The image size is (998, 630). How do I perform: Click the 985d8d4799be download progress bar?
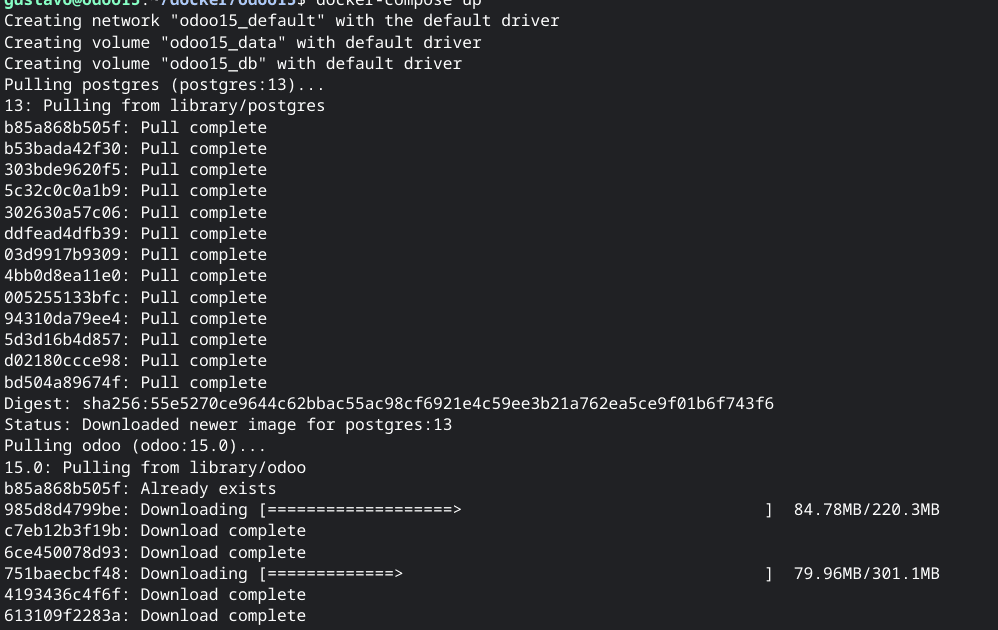point(516,510)
